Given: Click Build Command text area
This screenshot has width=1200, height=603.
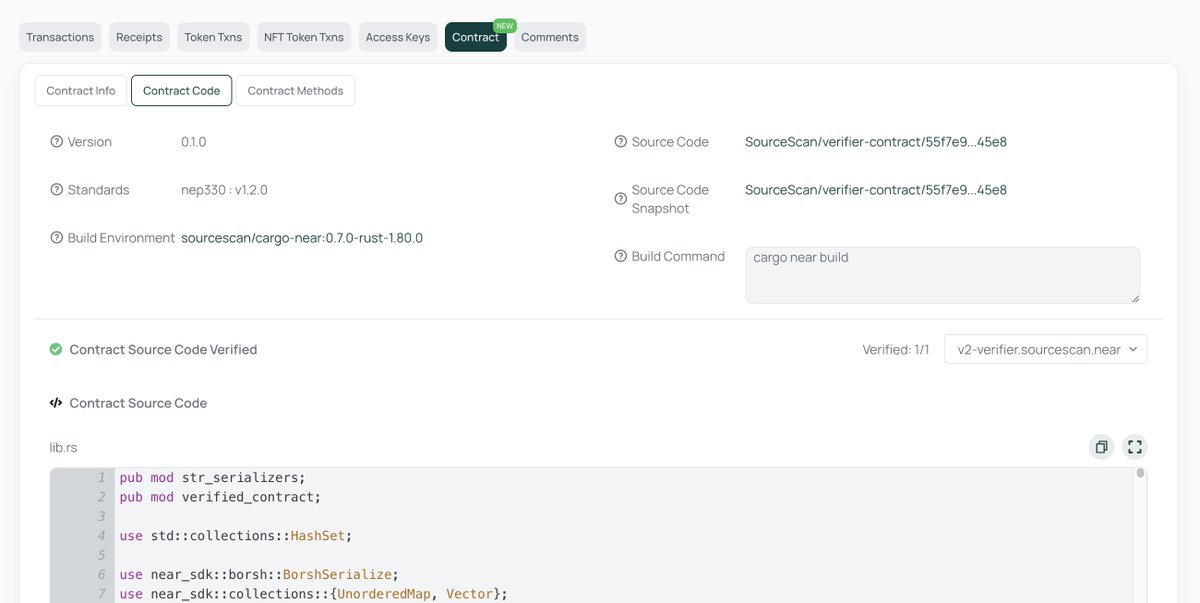Looking at the screenshot, I should click(943, 275).
